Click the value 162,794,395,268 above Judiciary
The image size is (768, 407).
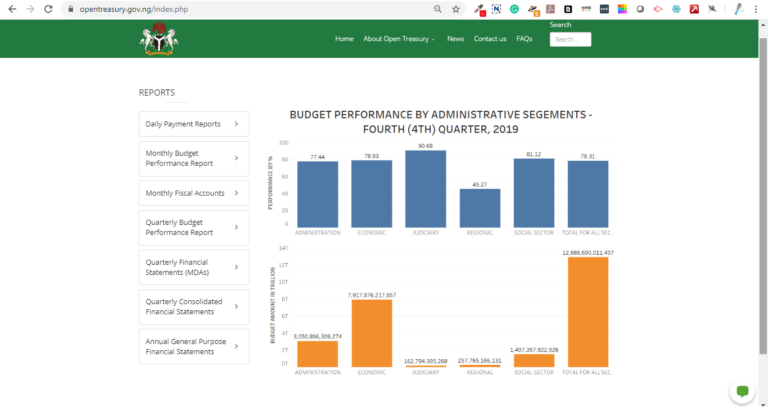426,361
